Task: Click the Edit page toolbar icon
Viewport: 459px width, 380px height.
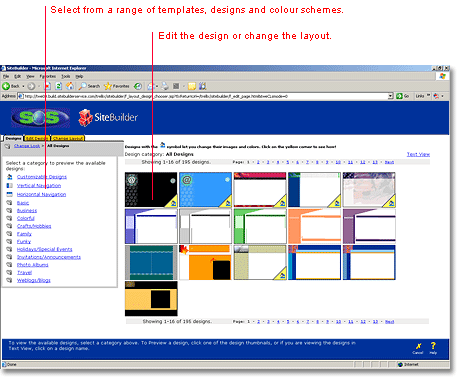Action: (x=176, y=86)
